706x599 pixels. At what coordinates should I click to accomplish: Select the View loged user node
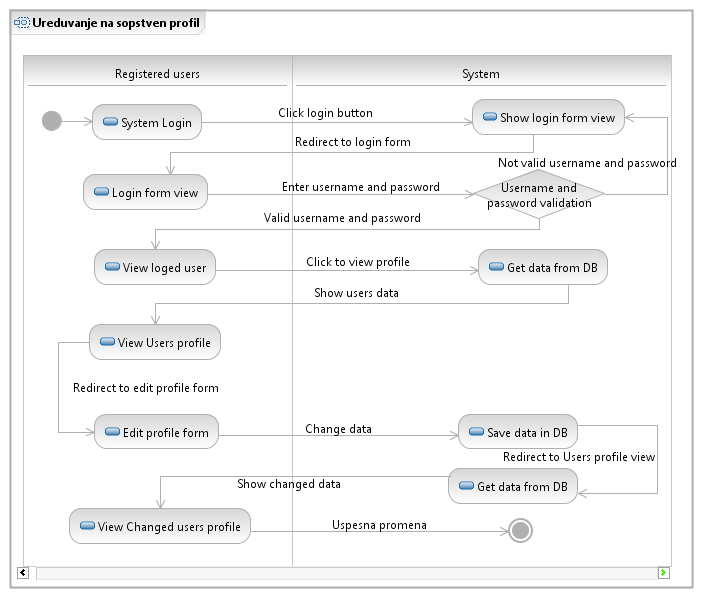click(155, 268)
